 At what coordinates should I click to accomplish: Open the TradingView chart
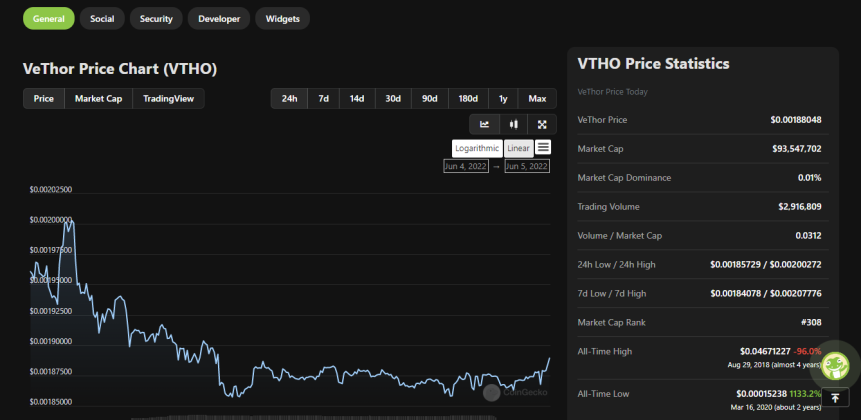coord(169,99)
